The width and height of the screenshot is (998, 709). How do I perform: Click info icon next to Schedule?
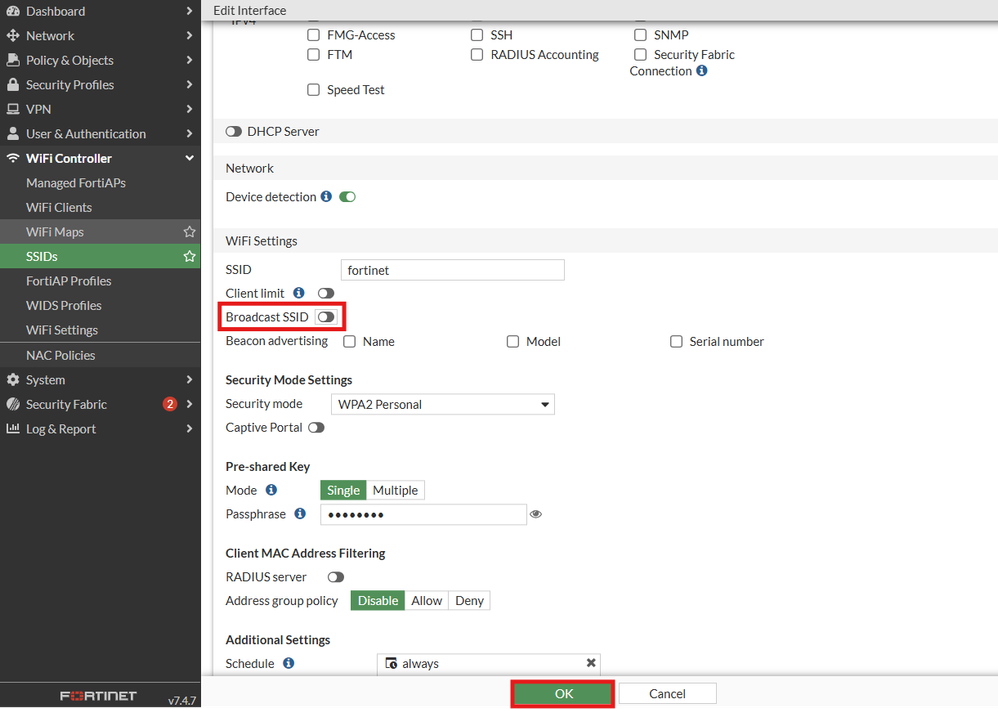288,663
